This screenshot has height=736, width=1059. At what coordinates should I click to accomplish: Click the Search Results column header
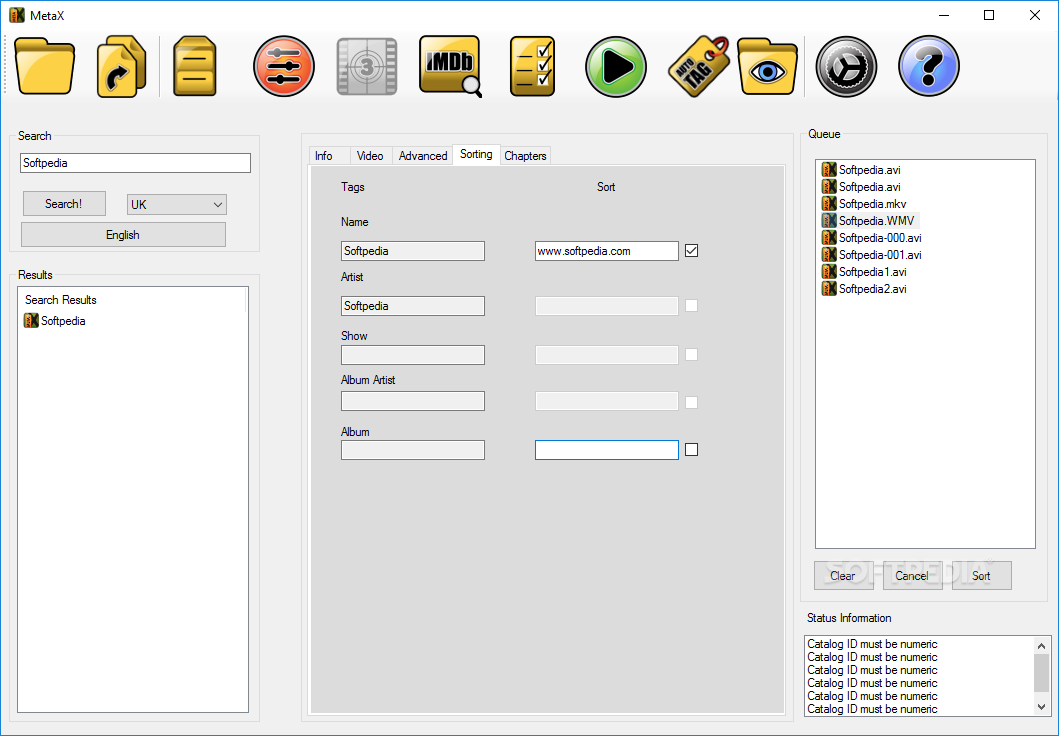pos(132,300)
